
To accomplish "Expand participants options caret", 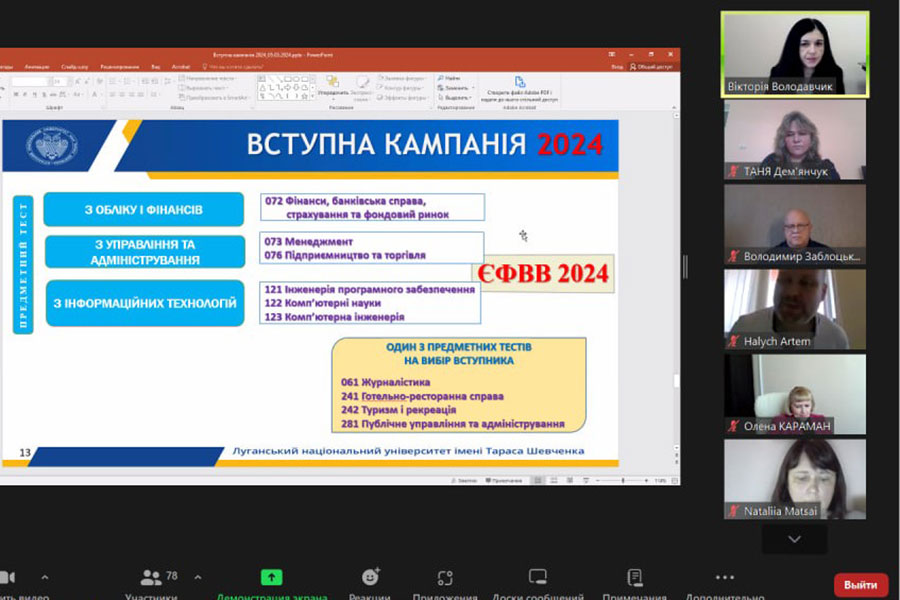I will pyautogui.click(x=197, y=577).
